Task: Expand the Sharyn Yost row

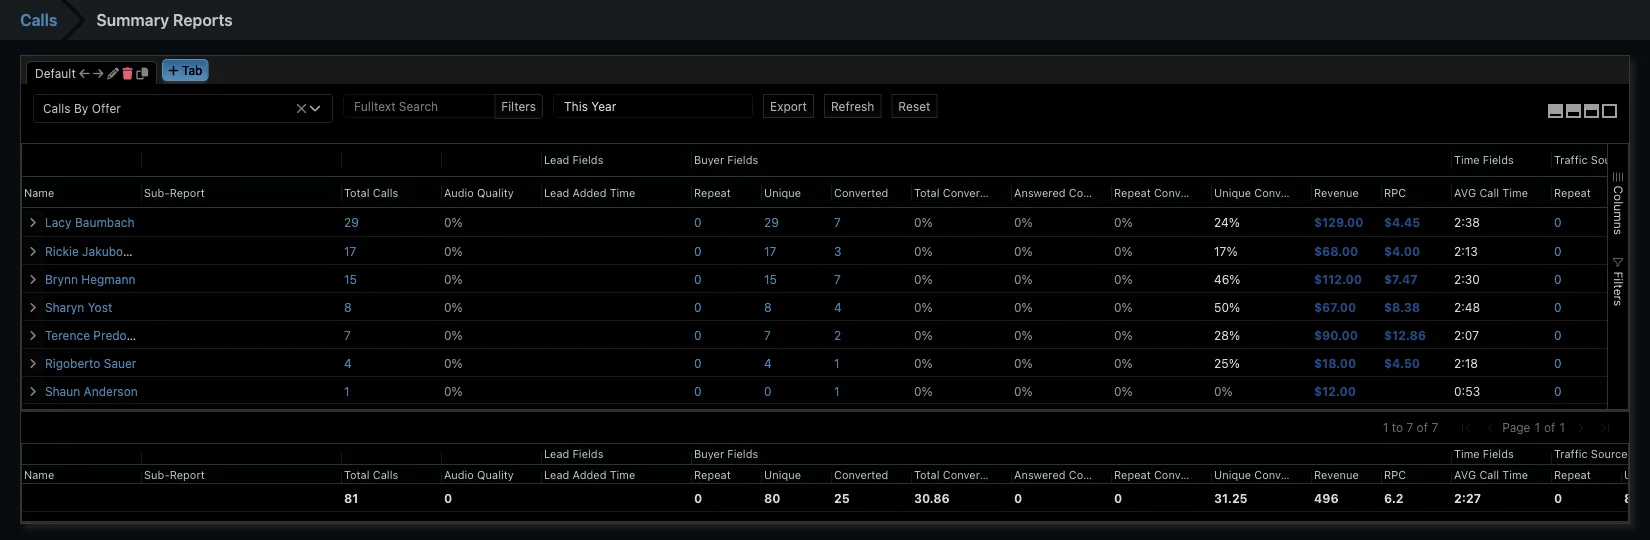Action: tap(33, 307)
